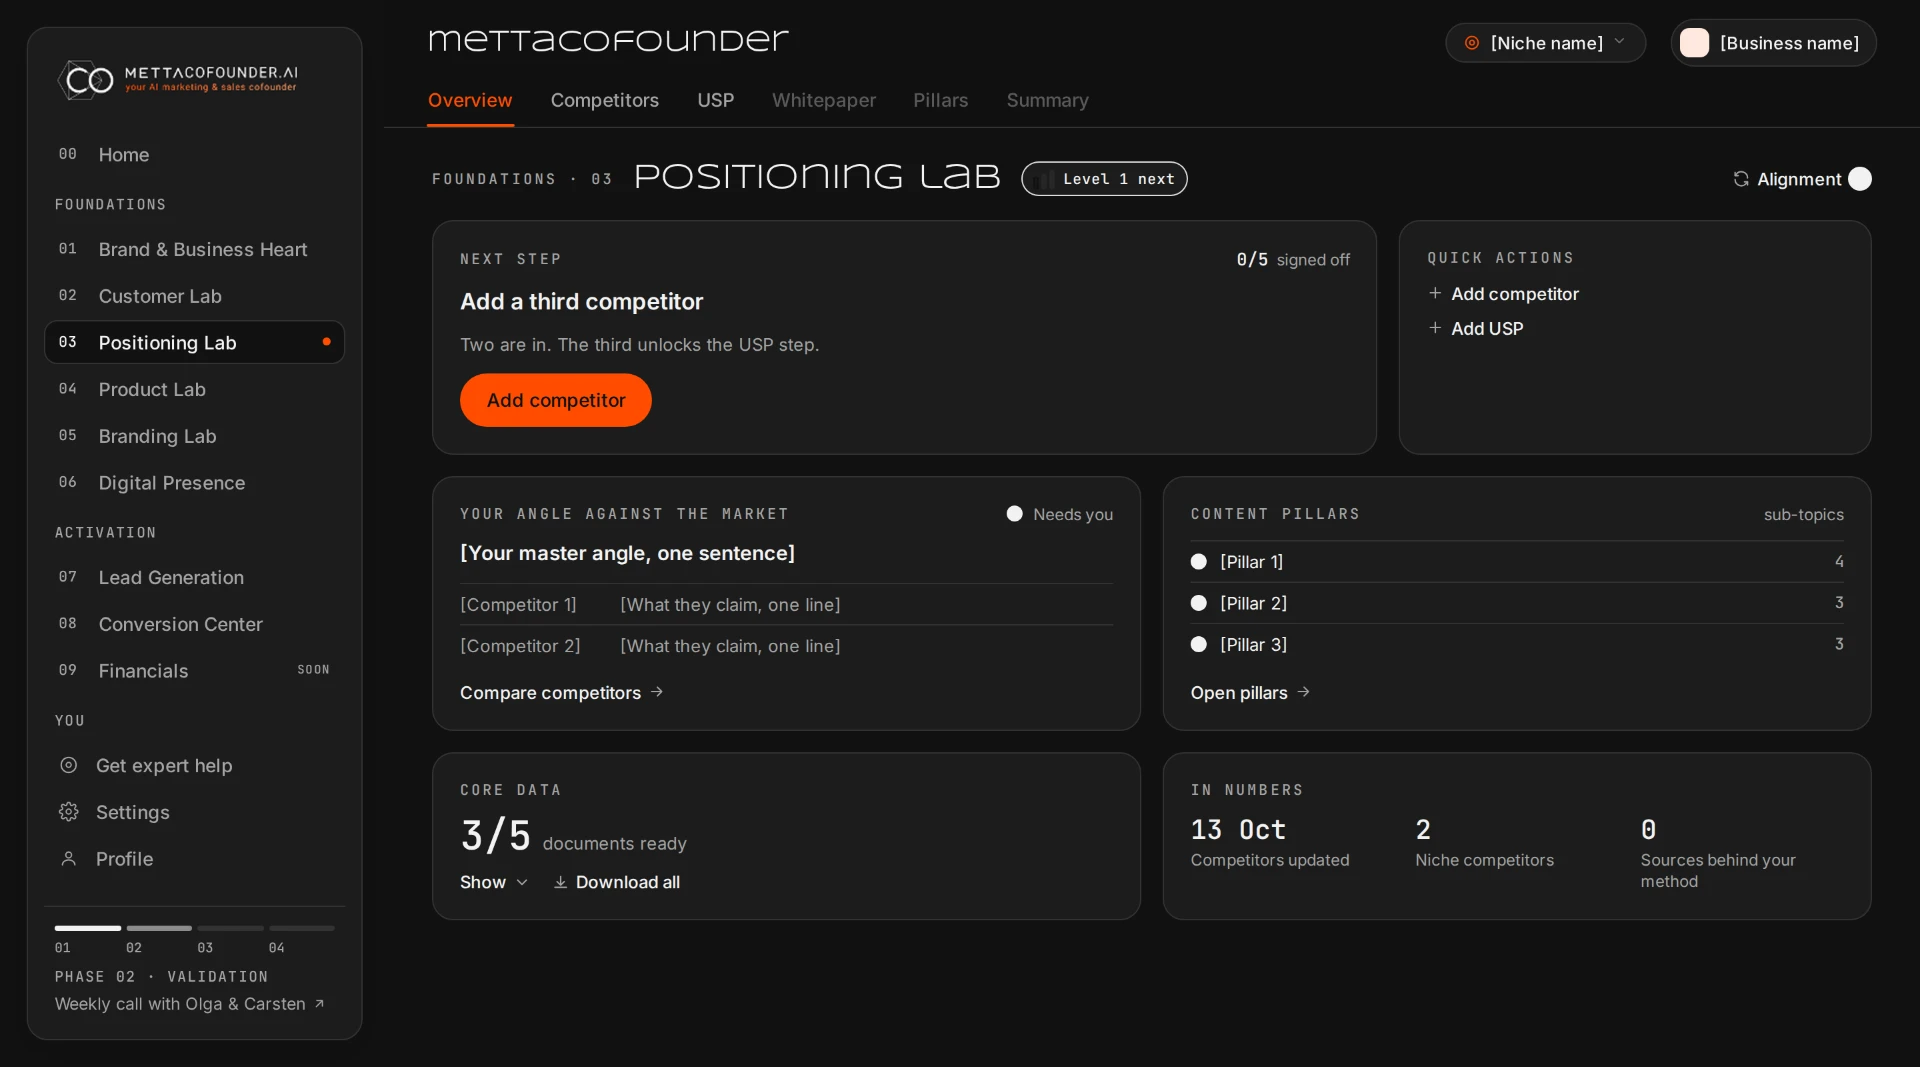1920x1067 pixels.
Task: Click Weekly call with Olga & Carsten
Action: point(189,1004)
